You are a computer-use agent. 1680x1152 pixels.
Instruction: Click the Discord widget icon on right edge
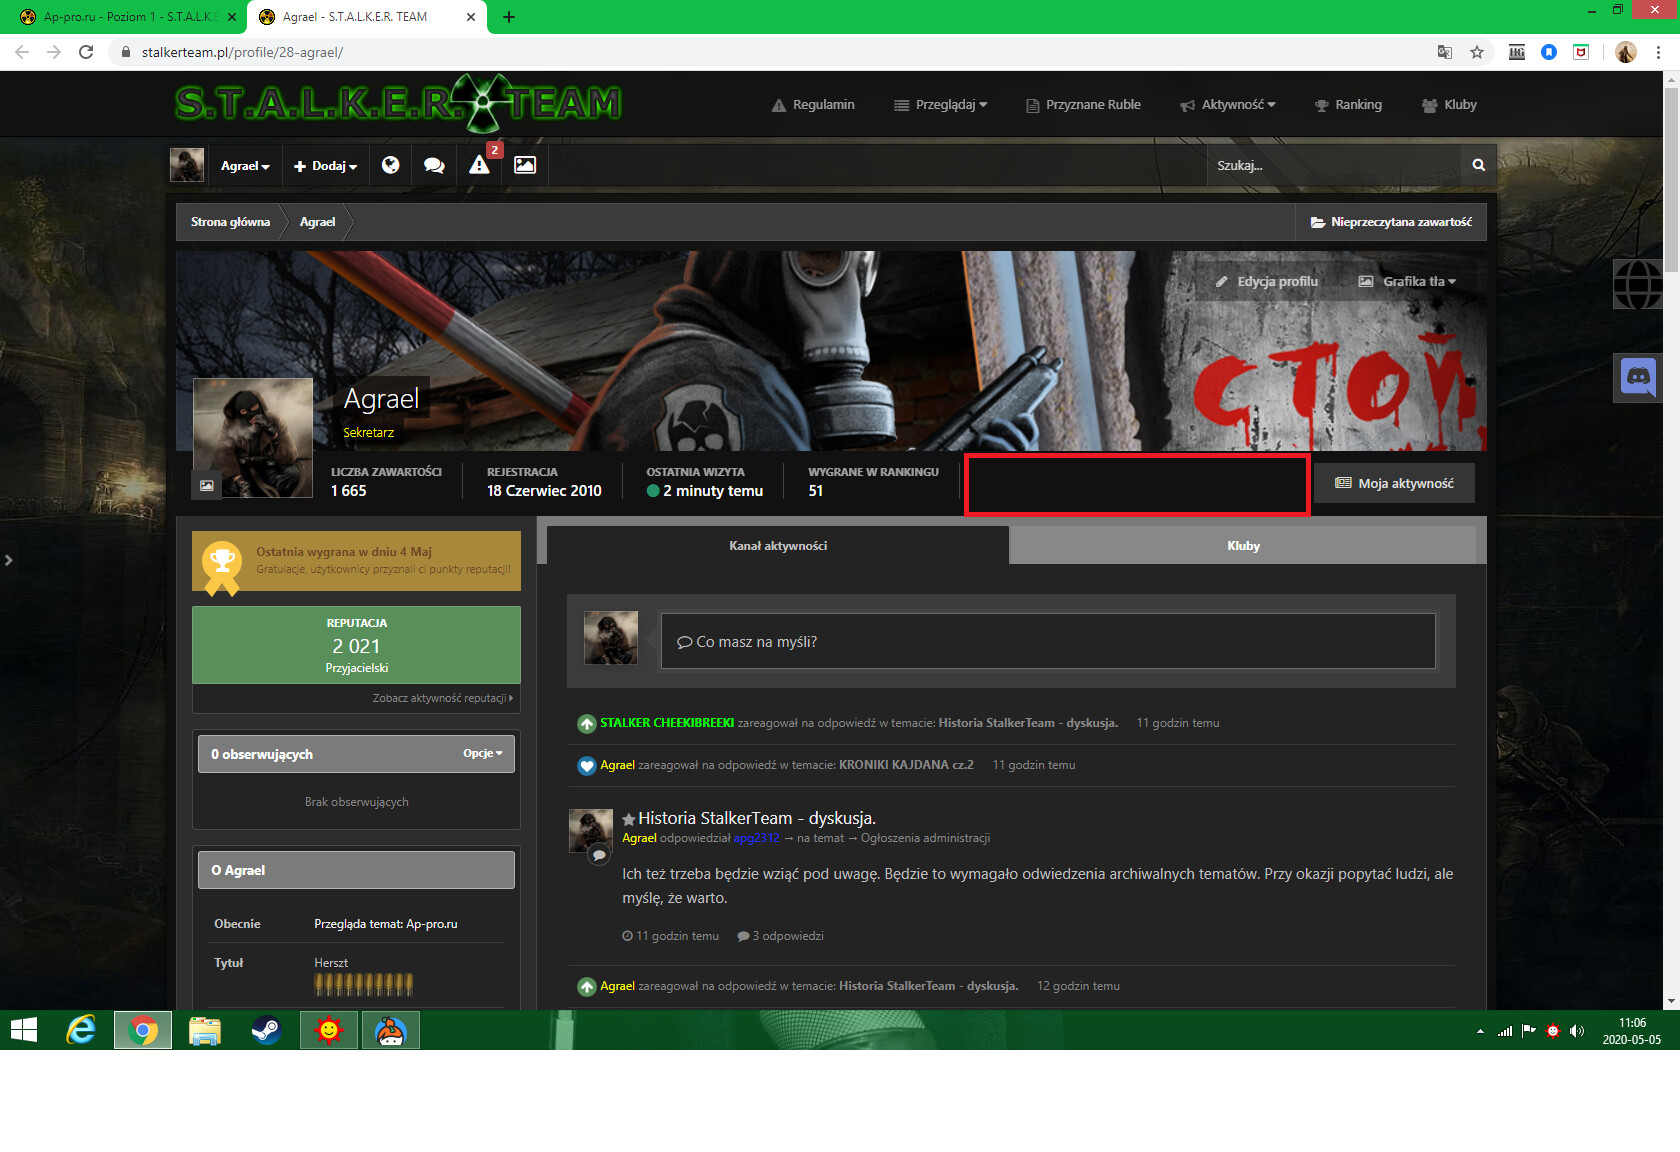pyautogui.click(x=1638, y=377)
